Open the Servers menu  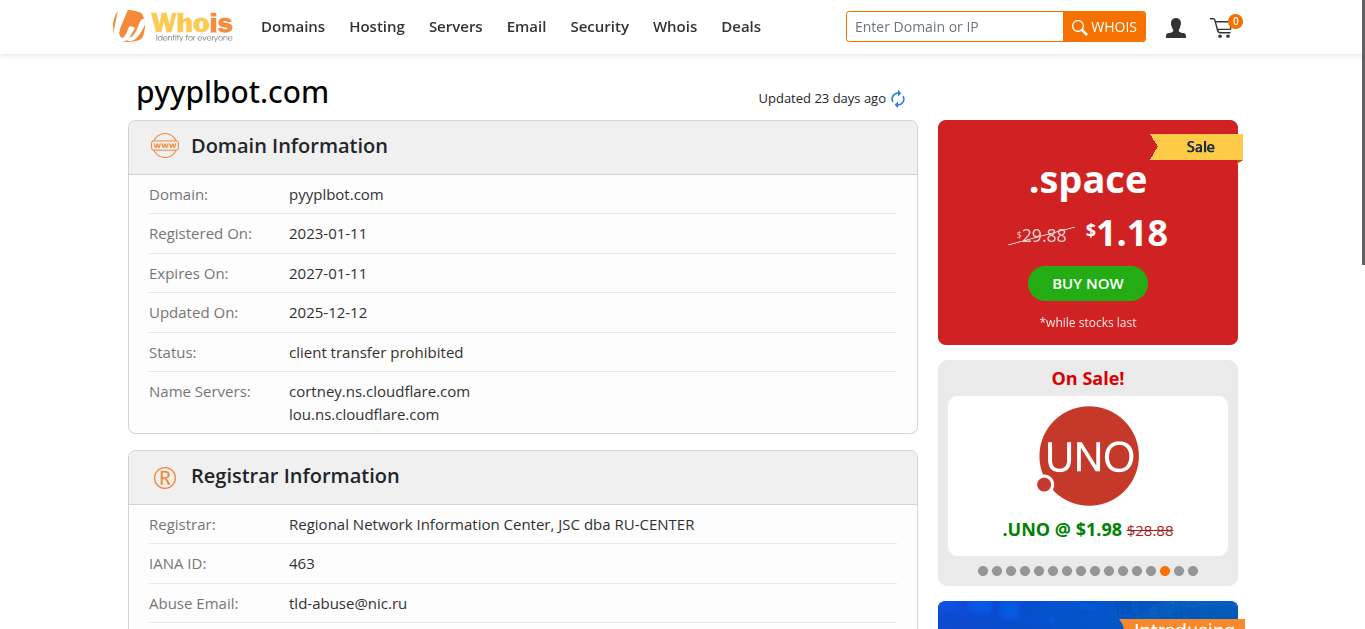[x=455, y=27]
